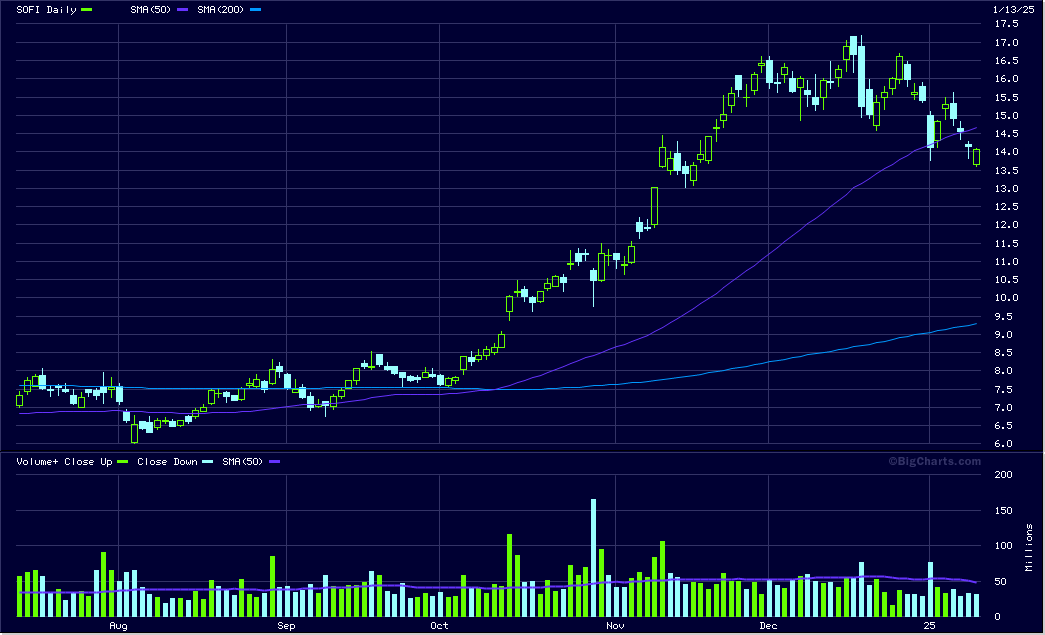
Task: Click the SMA(200) legend label
Action: 220,10
